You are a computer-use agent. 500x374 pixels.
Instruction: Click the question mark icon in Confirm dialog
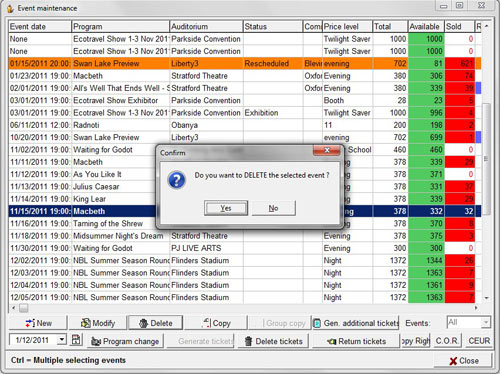pos(177,180)
